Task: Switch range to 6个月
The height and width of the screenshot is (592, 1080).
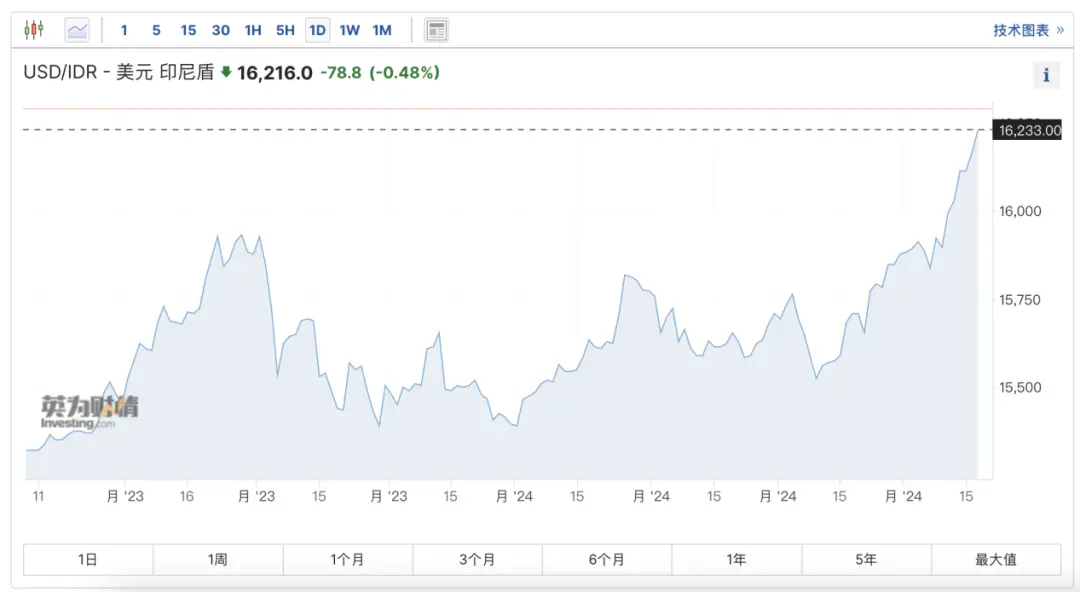Action: point(607,560)
